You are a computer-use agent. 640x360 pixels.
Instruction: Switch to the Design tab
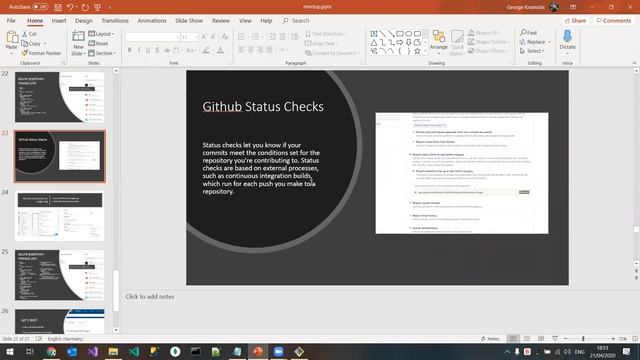point(84,20)
